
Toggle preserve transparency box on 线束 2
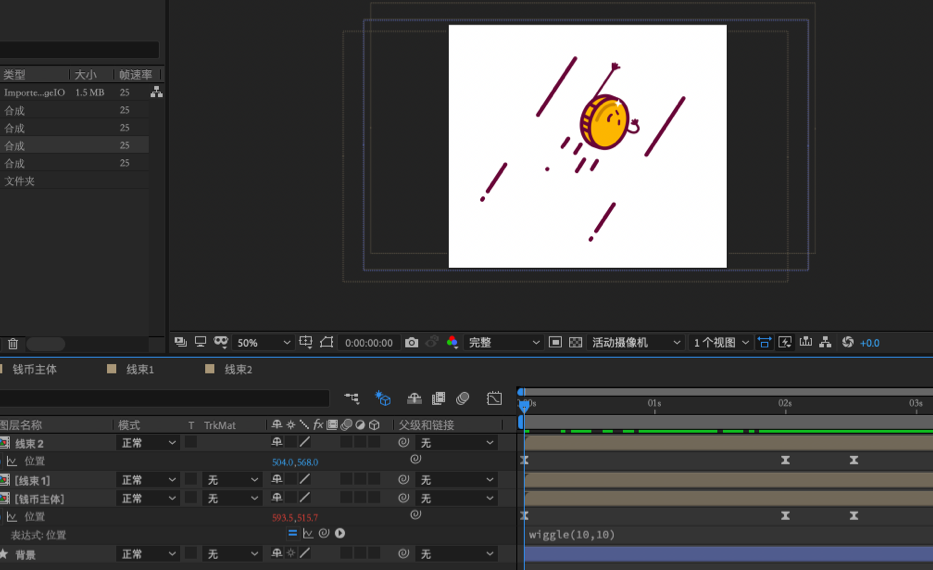190,442
